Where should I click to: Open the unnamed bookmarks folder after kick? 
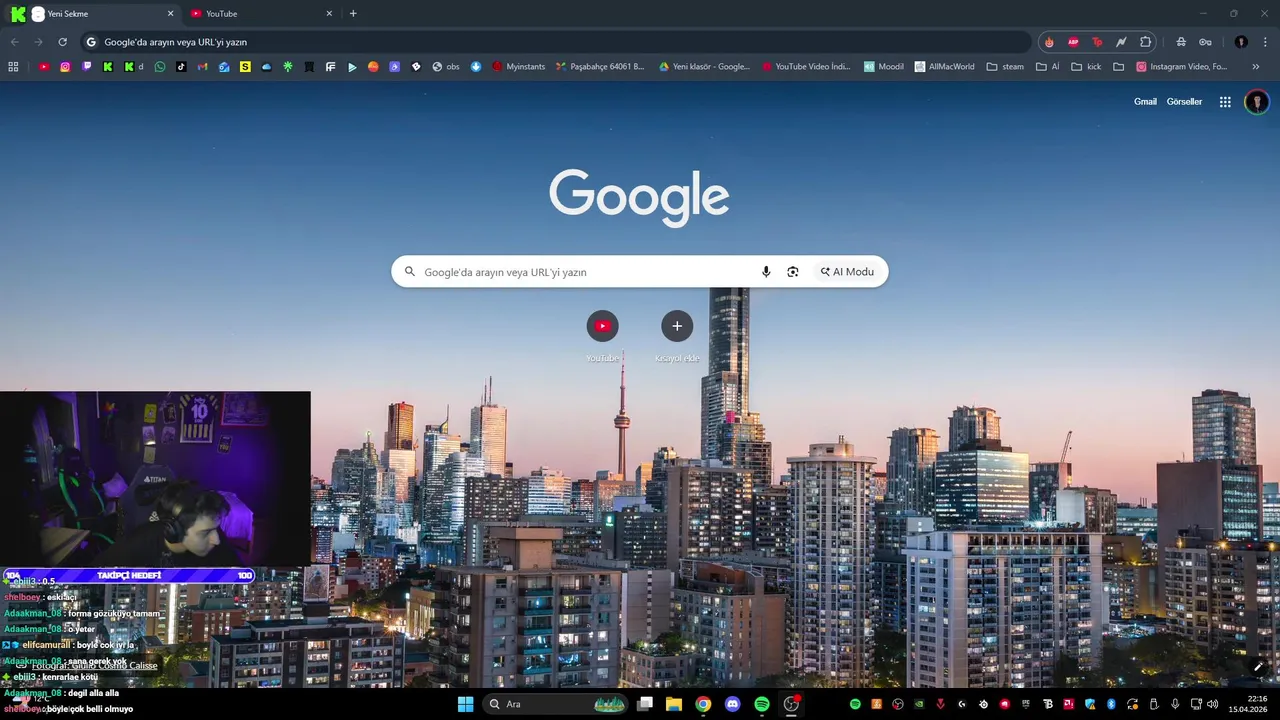click(1118, 67)
